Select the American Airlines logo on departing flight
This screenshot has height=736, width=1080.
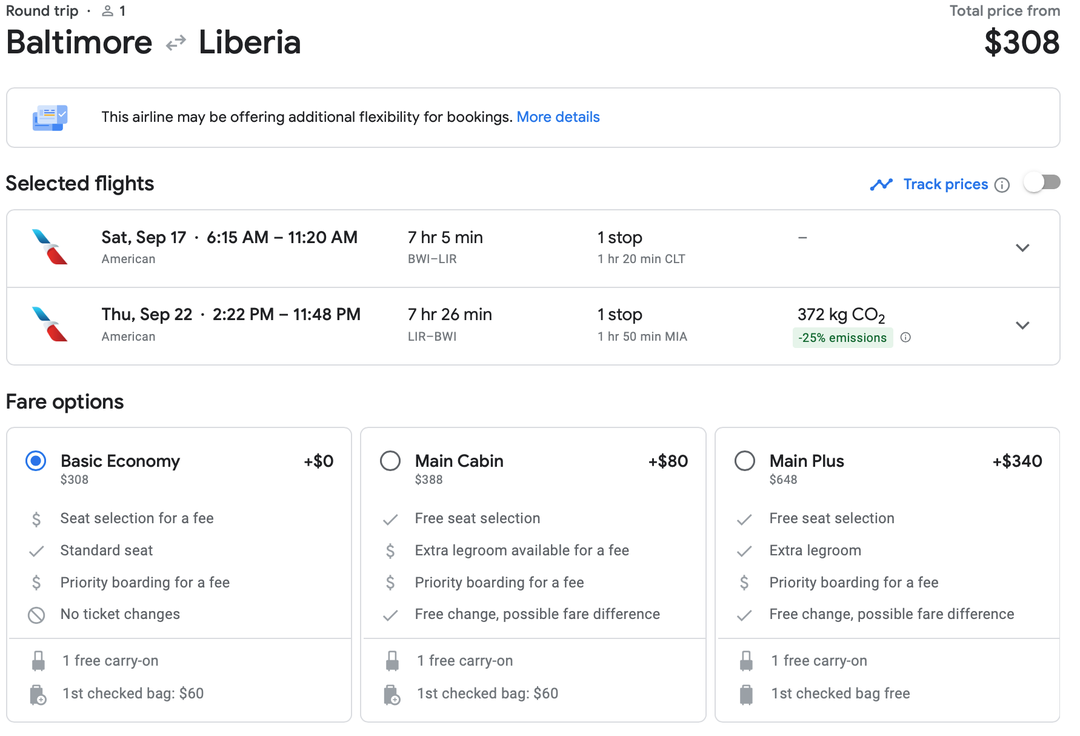click(x=51, y=247)
